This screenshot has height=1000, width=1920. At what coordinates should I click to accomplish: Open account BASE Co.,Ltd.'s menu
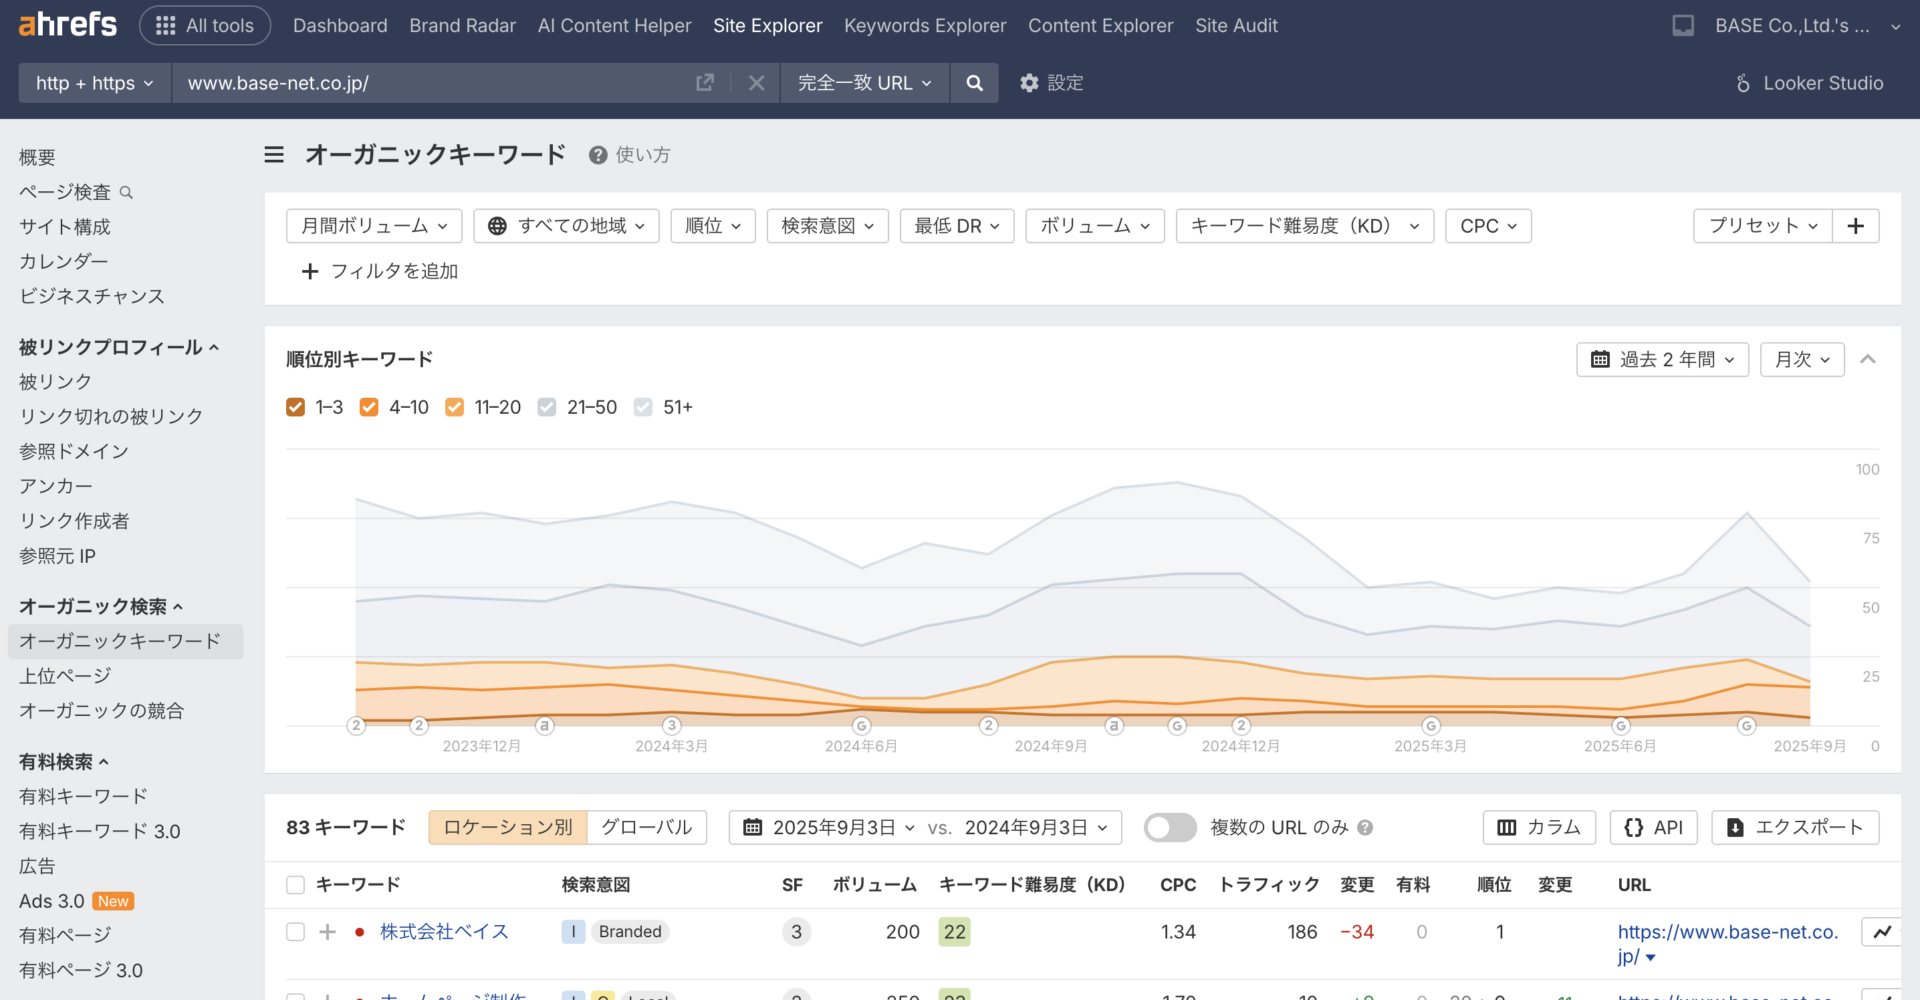click(1808, 25)
